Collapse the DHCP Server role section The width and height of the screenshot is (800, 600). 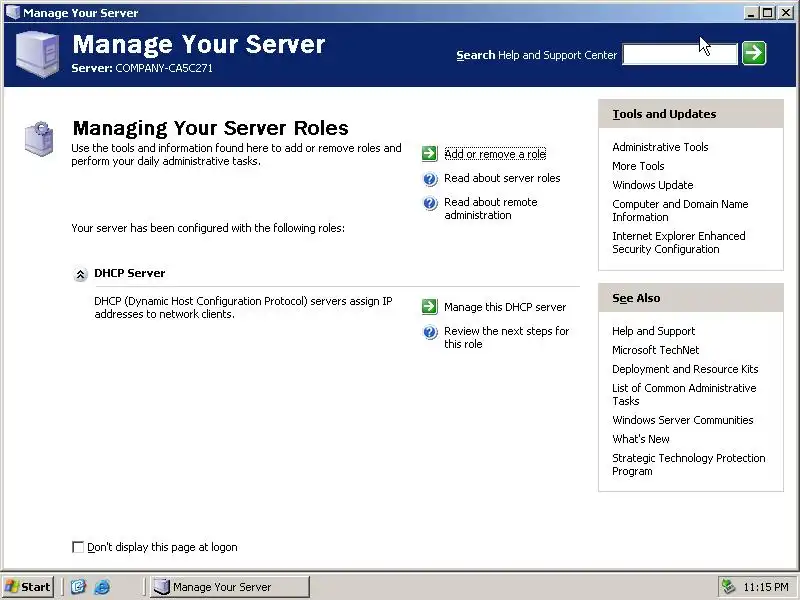coord(80,274)
